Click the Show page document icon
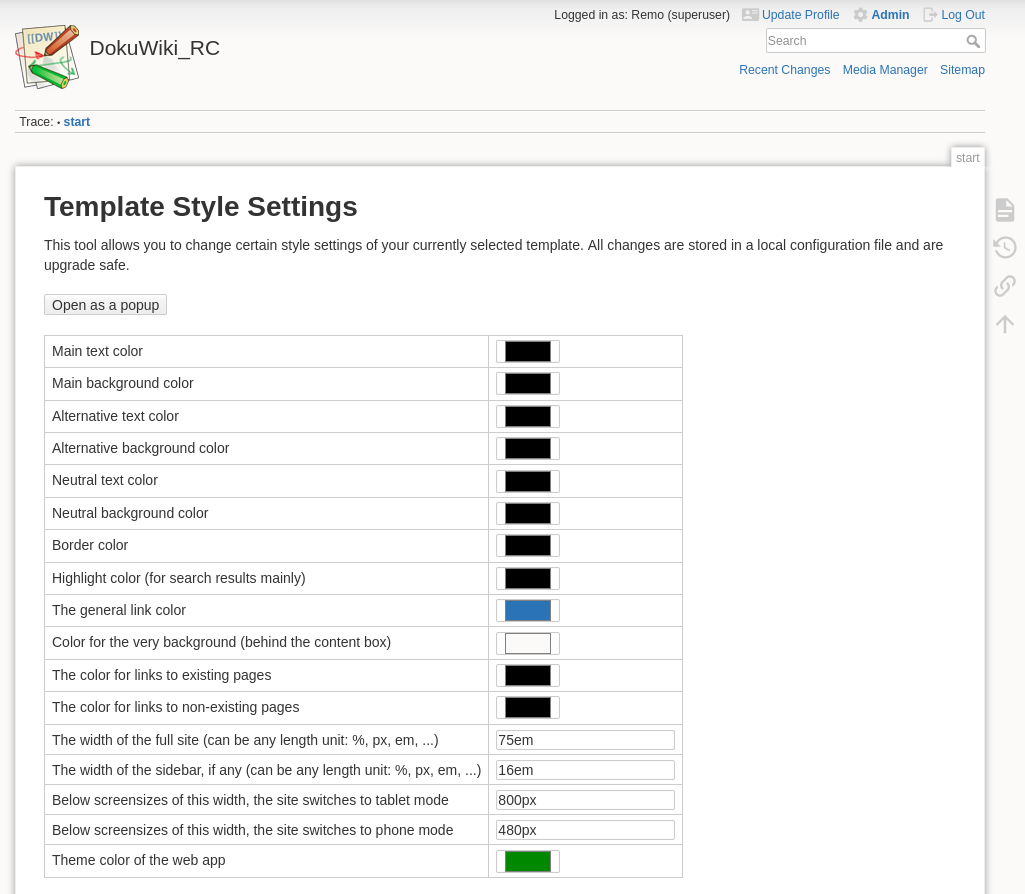This screenshot has height=894, width=1025. (1004, 209)
